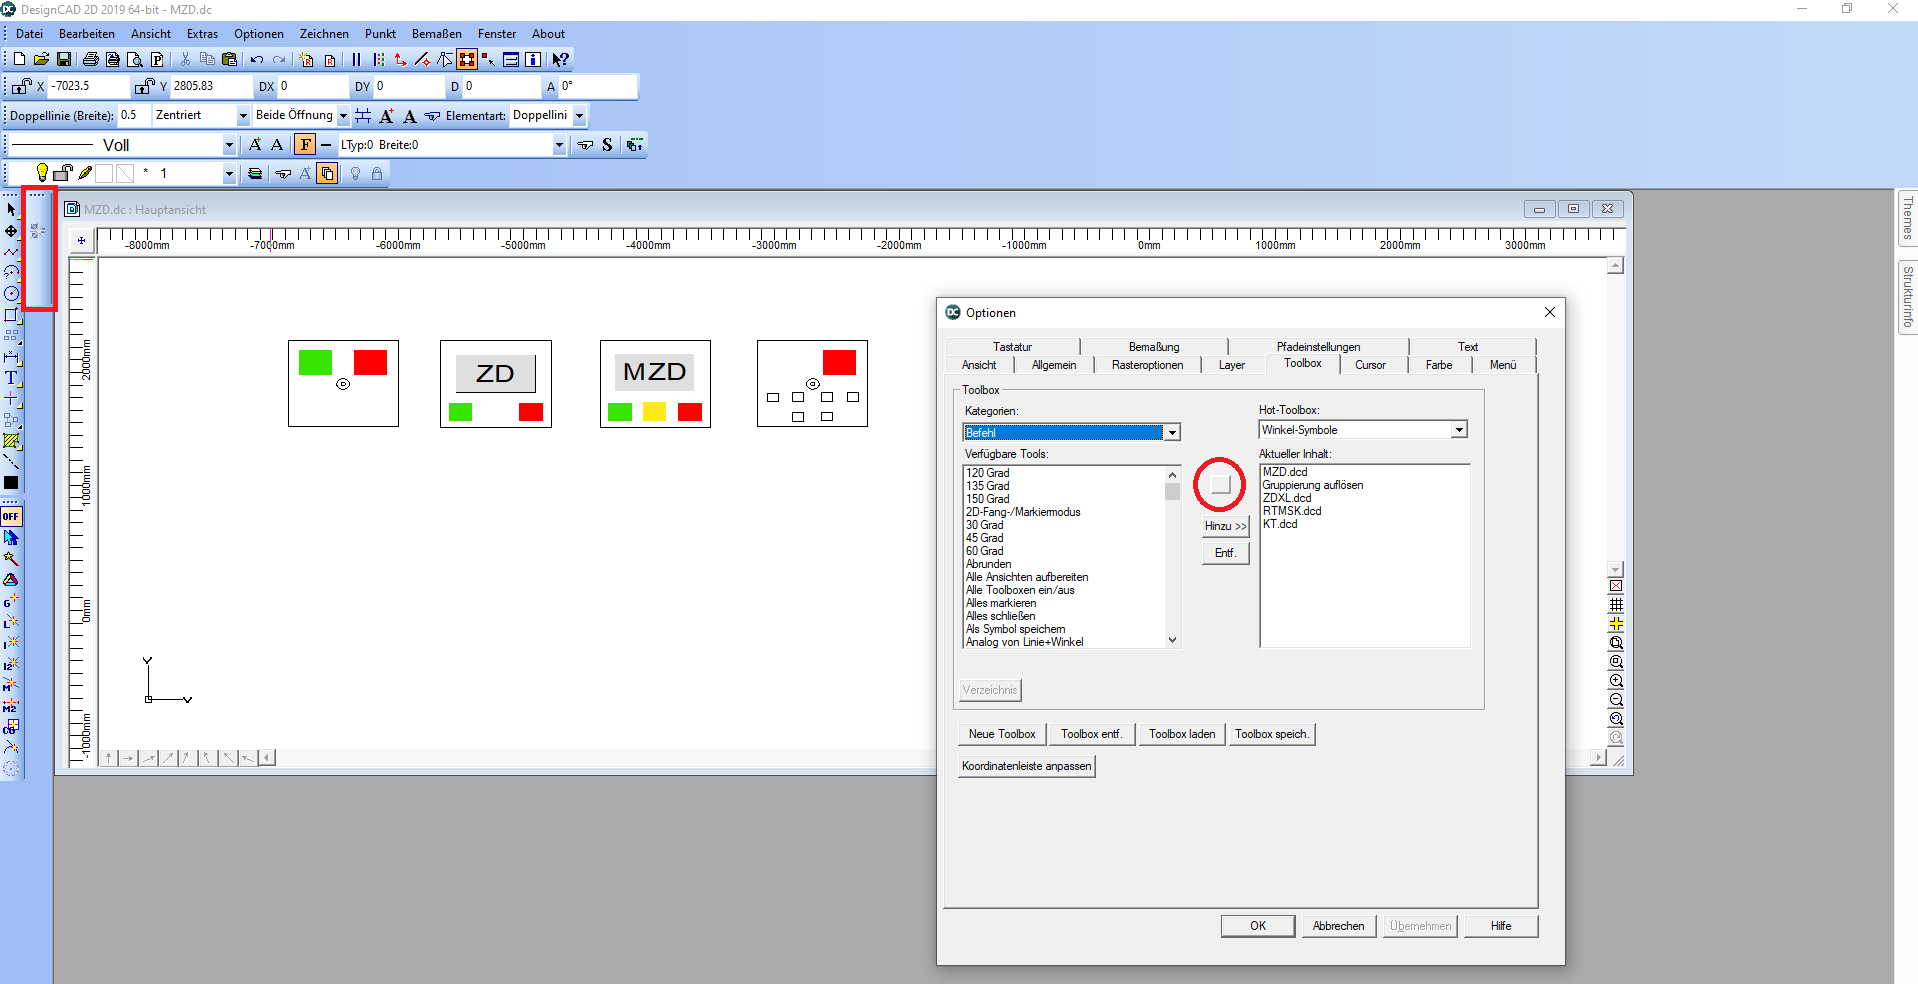Toggle the snap OFF button
Viewport: 1918px width, 984px height.
(11, 516)
